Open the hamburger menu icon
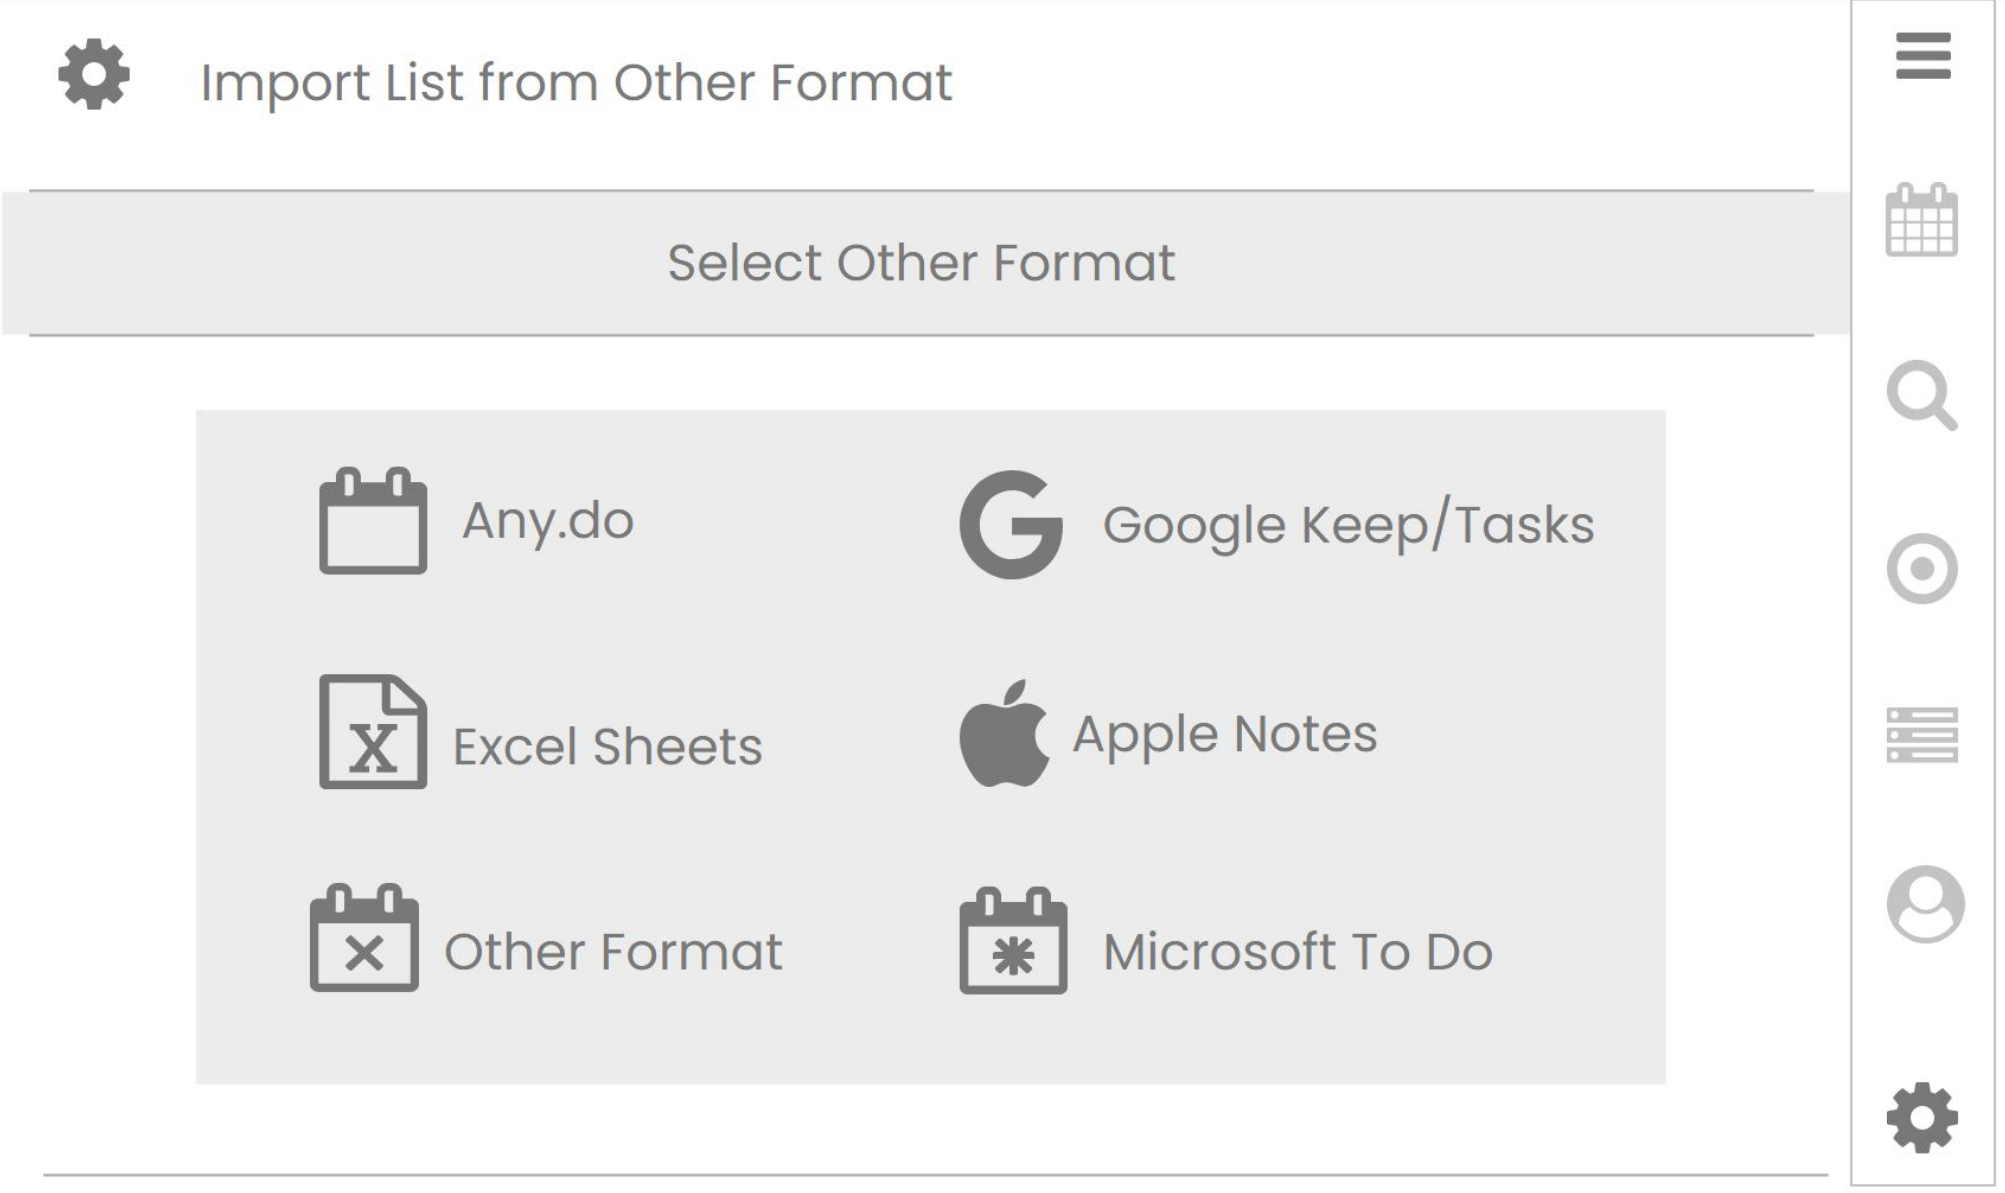 (x=1922, y=55)
